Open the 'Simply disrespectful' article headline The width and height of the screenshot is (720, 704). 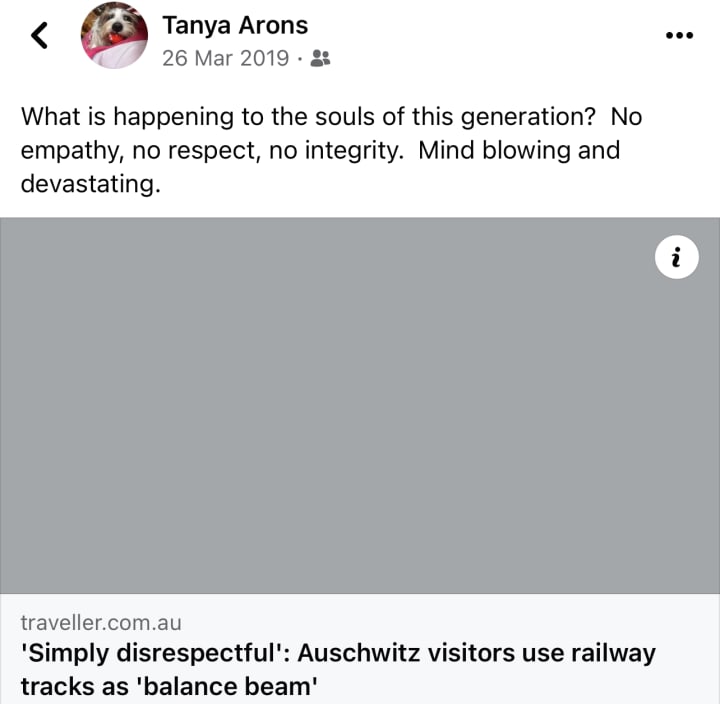click(x=338, y=670)
